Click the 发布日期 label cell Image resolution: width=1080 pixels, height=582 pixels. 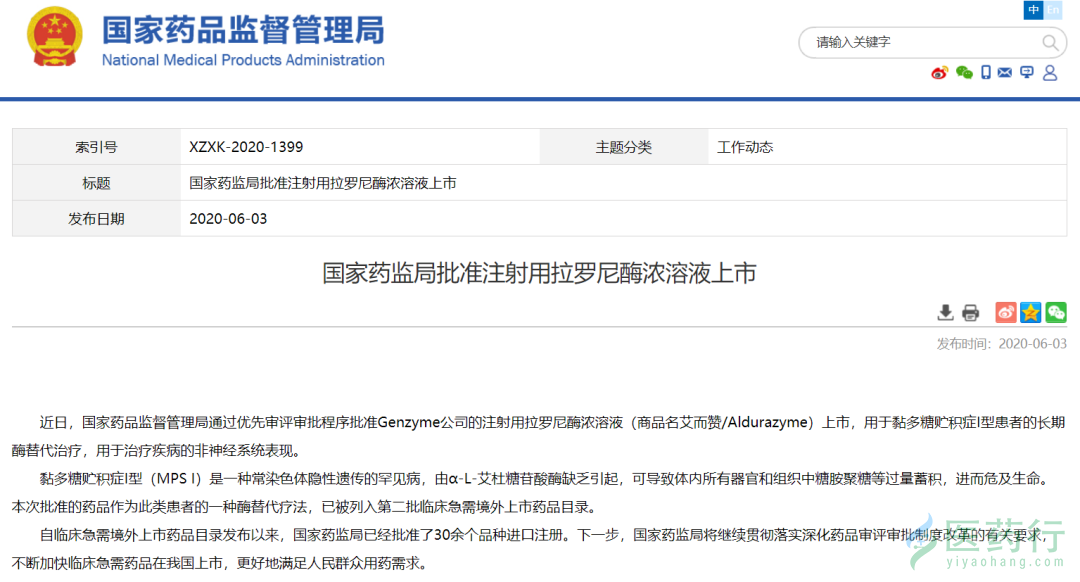(x=96, y=218)
